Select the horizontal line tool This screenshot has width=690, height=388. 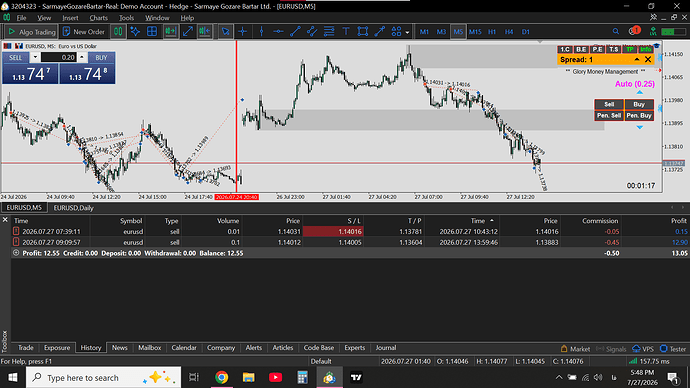pyautogui.click(x=278, y=32)
